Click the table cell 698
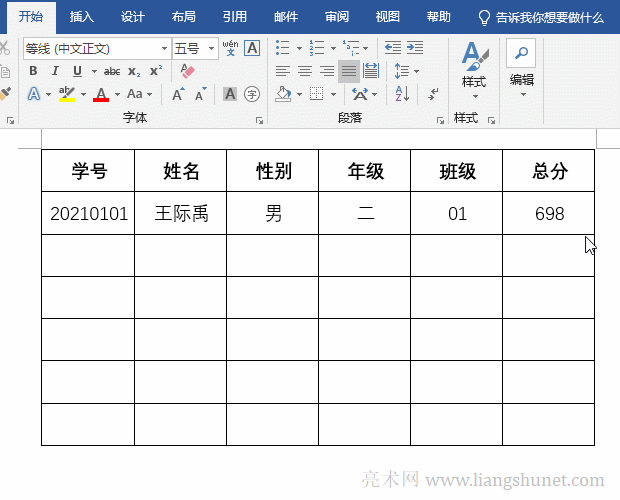This screenshot has width=620, height=500. click(549, 213)
